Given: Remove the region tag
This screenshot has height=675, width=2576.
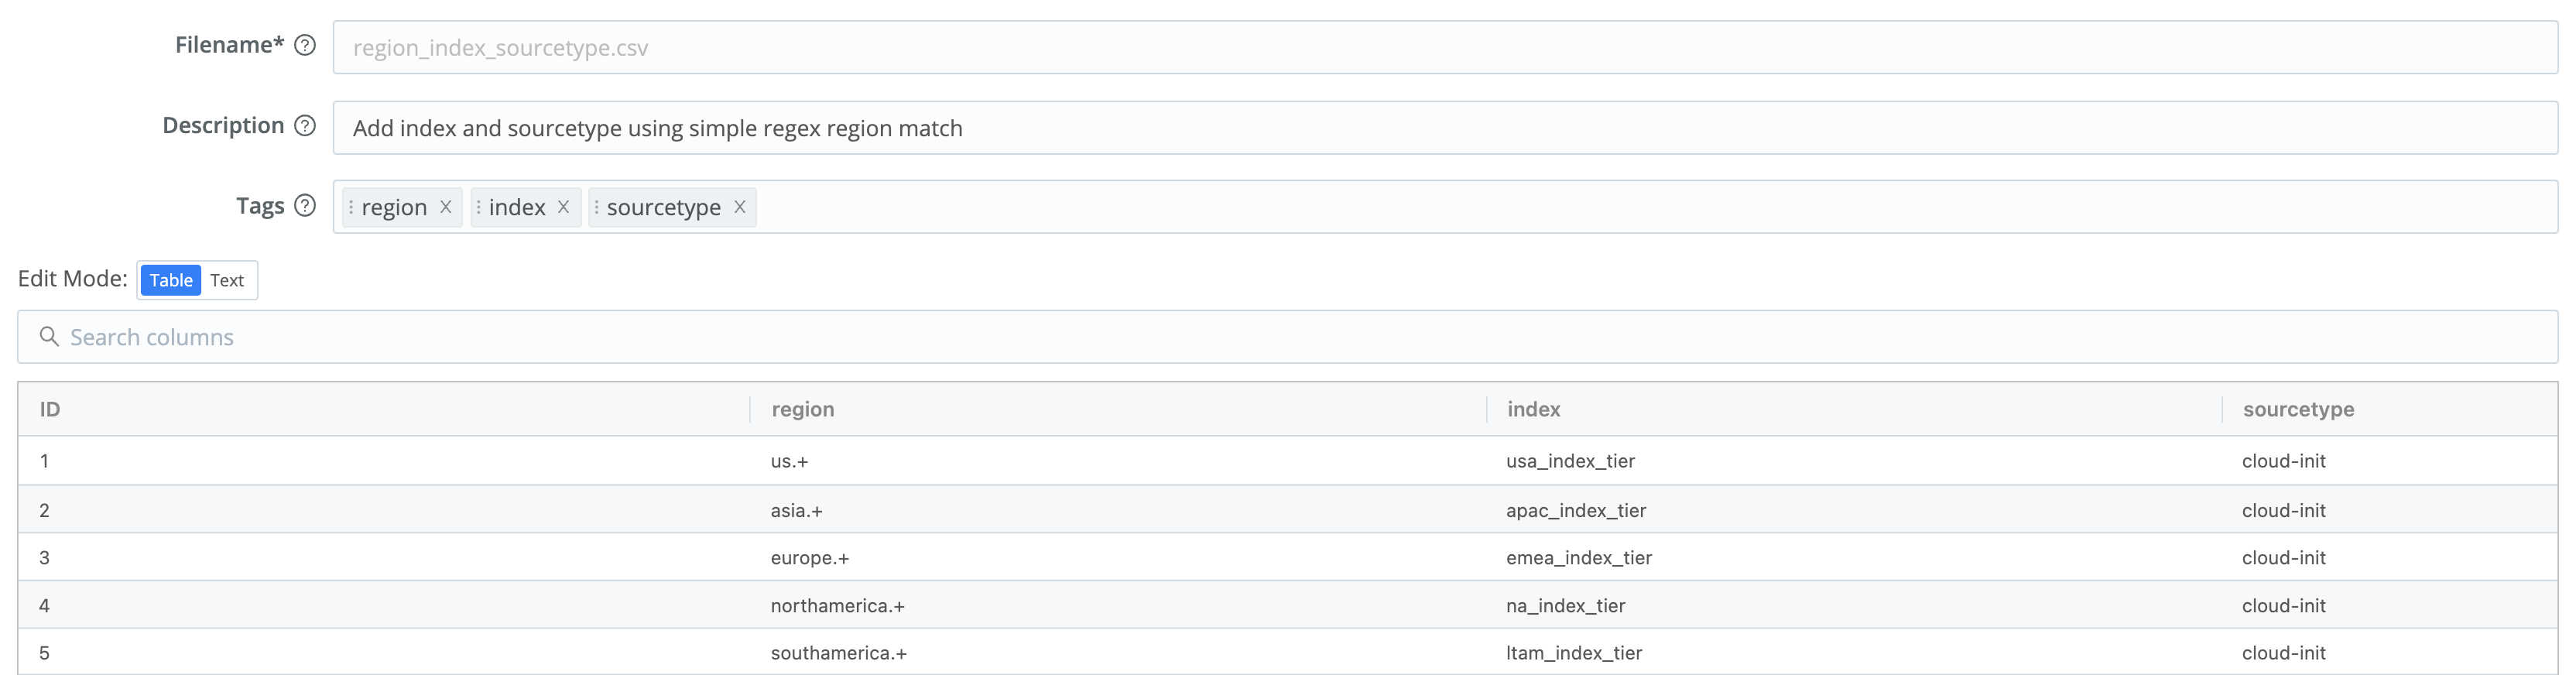Looking at the screenshot, I should [x=446, y=207].
